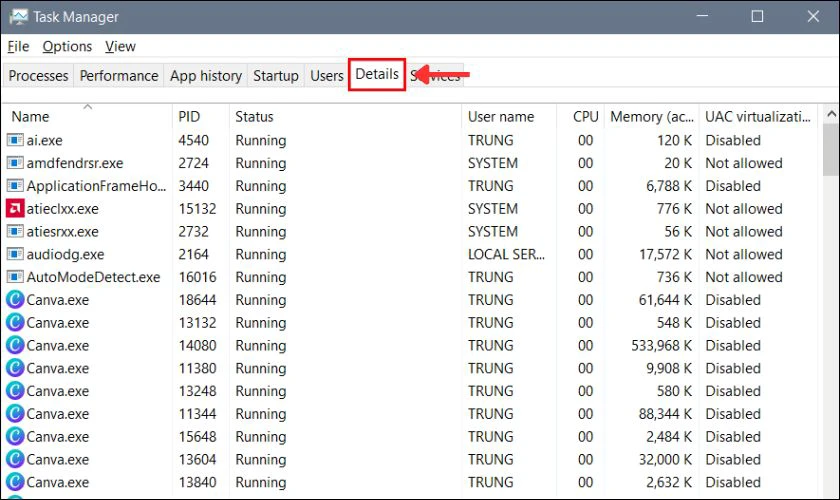Click memory value 17,572 K
The height and width of the screenshot is (500, 840).
click(665, 254)
